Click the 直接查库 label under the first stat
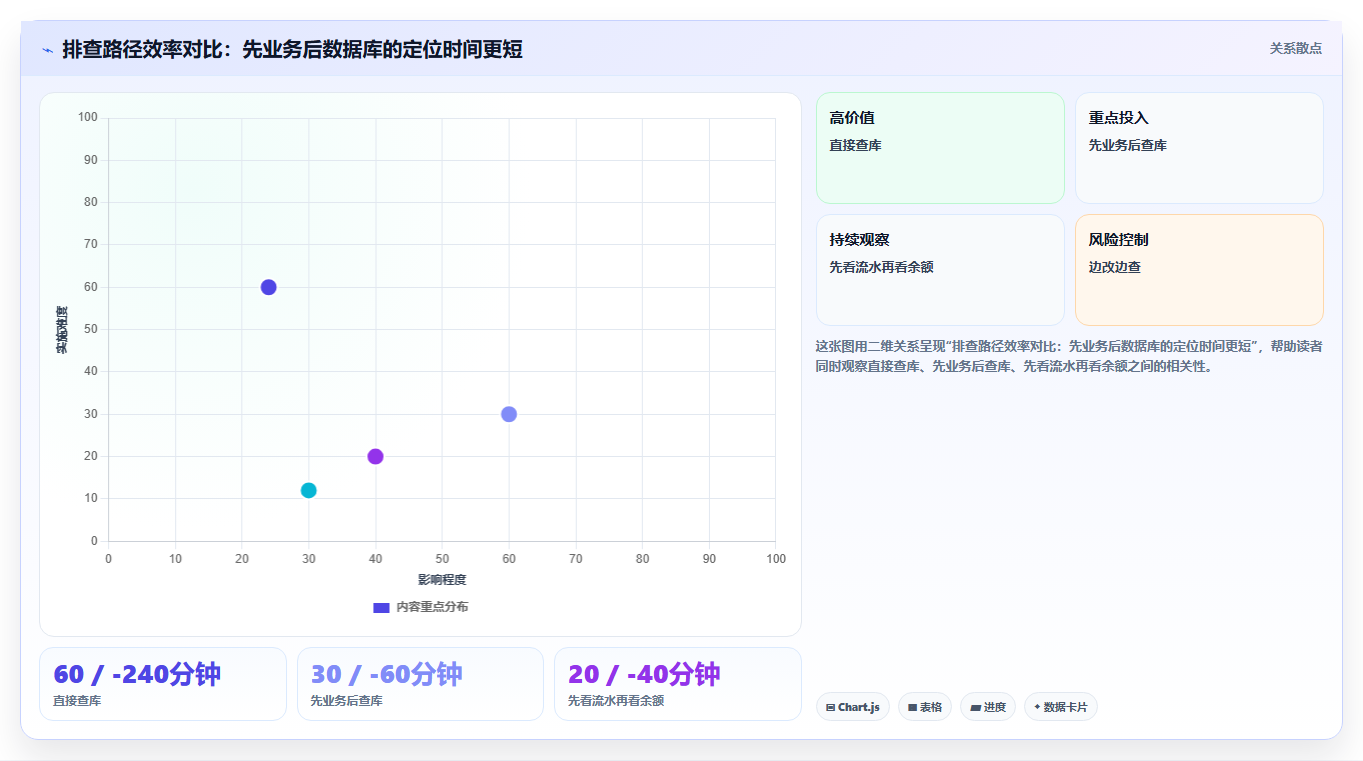Viewport: 1363px width, 761px height. point(77,701)
